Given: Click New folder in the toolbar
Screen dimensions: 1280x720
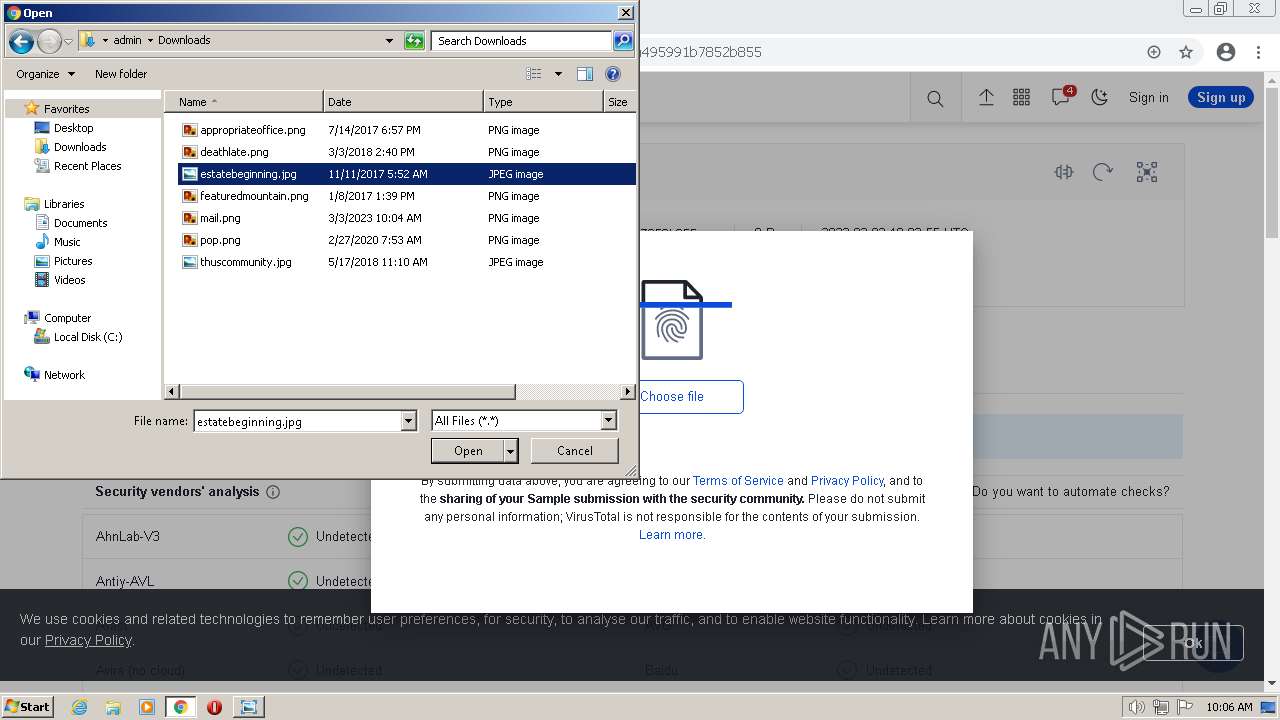Looking at the screenshot, I should [x=121, y=74].
